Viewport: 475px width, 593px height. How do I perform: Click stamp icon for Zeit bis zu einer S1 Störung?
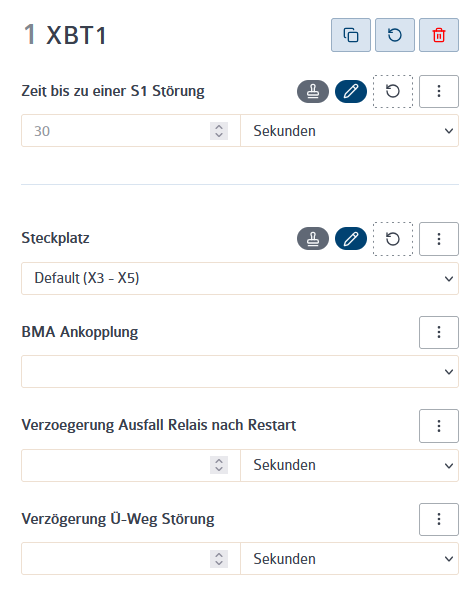(x=313, y=92)
